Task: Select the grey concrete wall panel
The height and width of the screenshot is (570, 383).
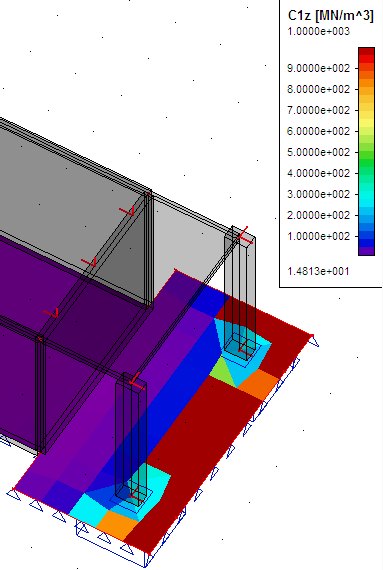Action: [x=73, y=189]
